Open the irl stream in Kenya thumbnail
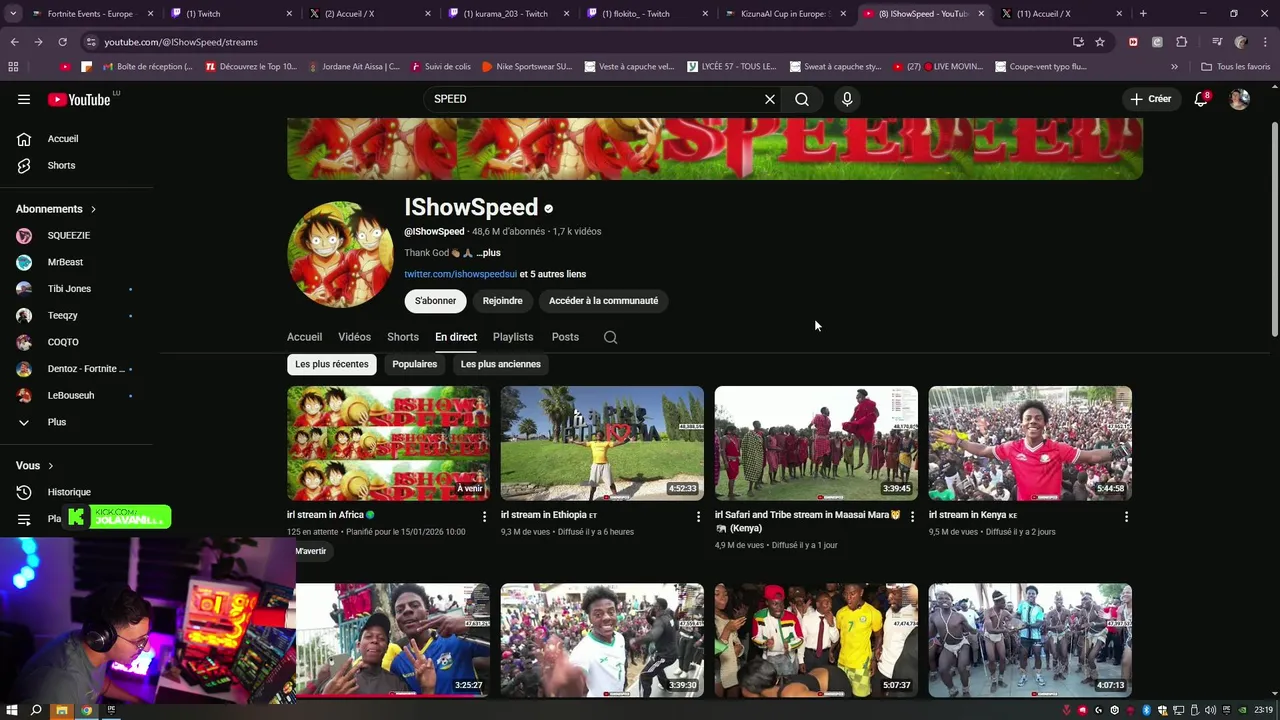The image size is (1280, 720). [x=1030, y=443]
